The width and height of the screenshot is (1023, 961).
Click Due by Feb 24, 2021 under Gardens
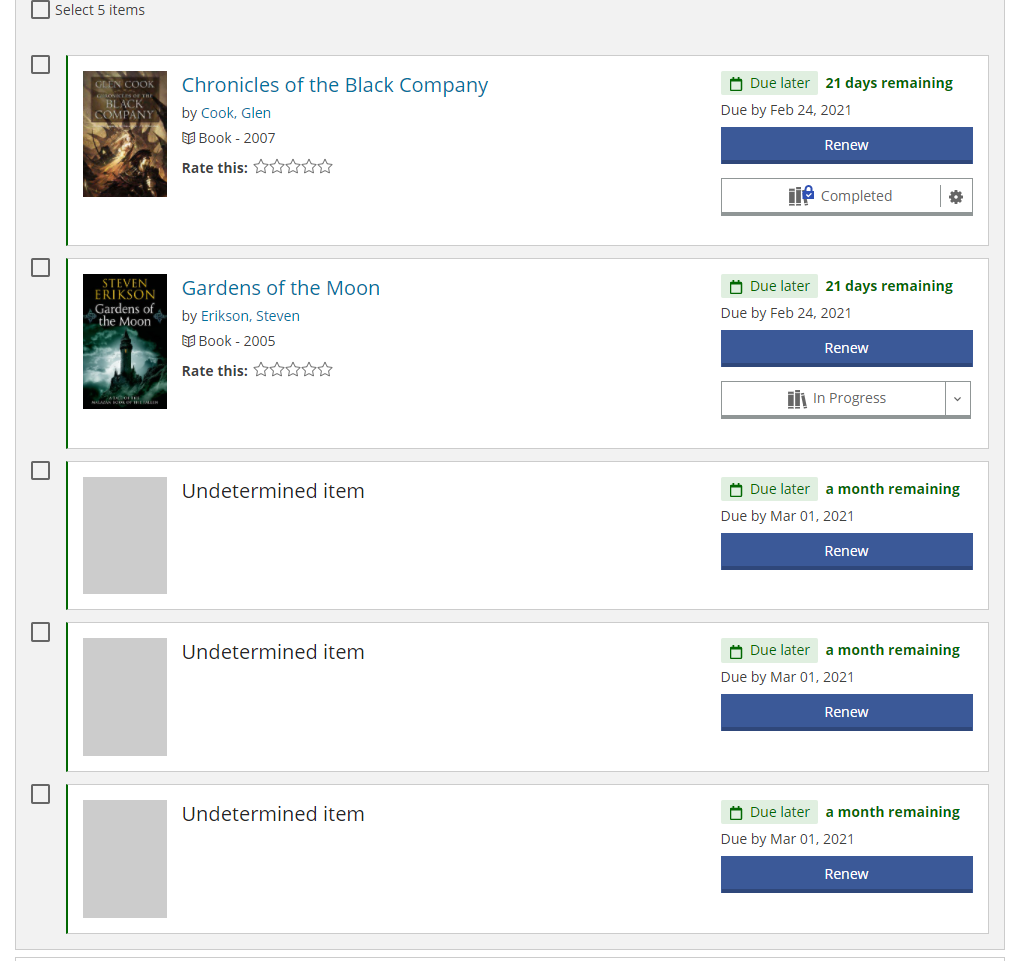[x=786, y=313]
